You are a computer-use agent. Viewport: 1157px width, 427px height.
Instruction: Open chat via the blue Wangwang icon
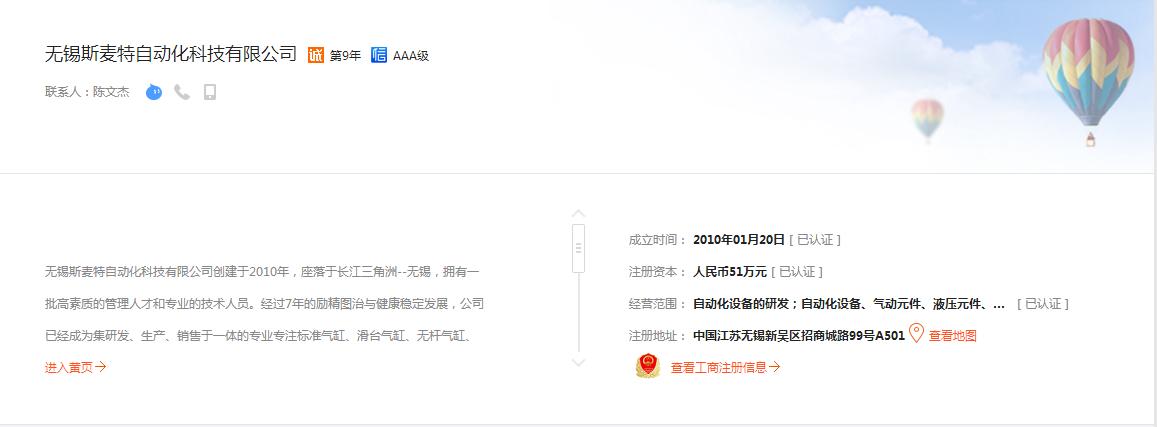pyautogui.click(x=153, y=92)
